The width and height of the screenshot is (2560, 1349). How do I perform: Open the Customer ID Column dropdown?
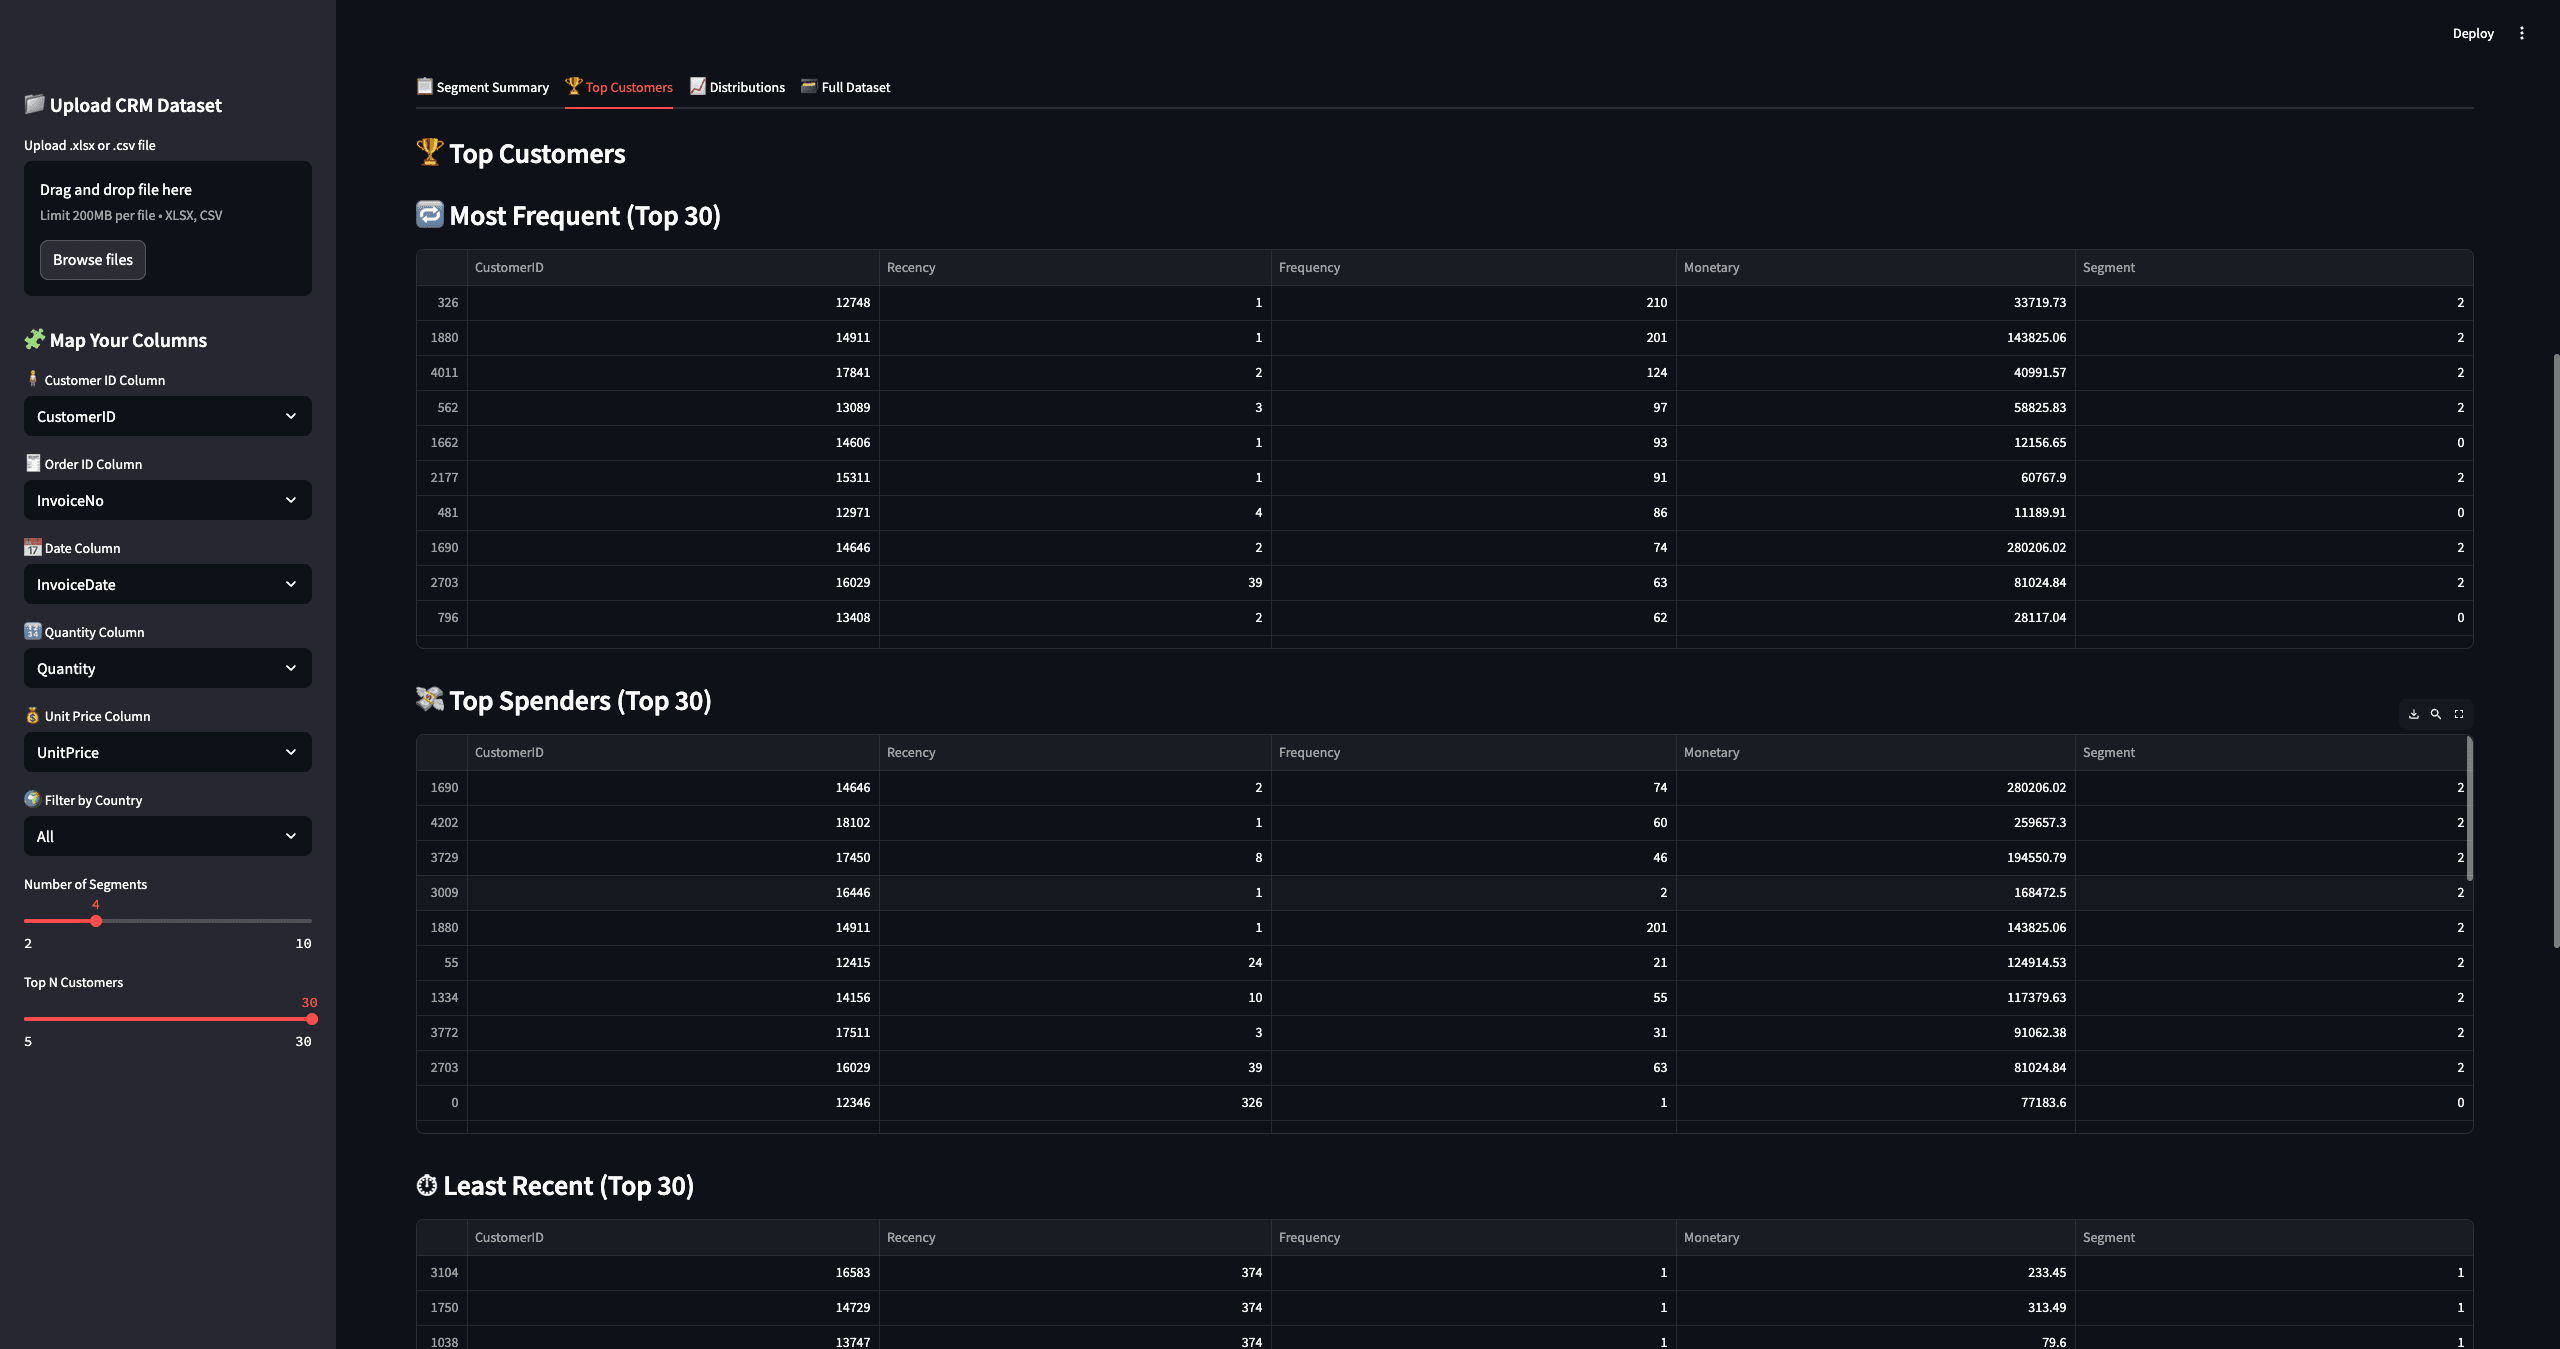166,416
